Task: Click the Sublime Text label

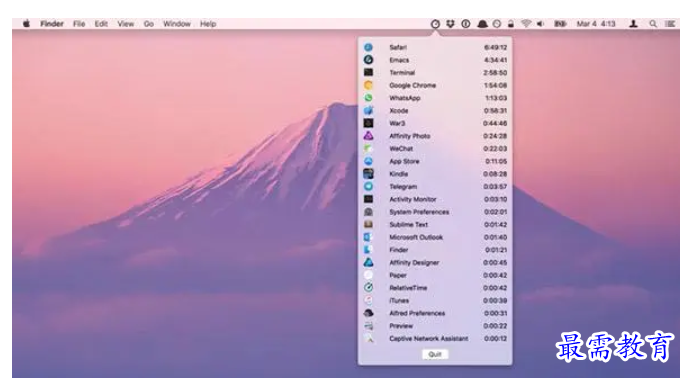Action: click(x=409, y=224)
